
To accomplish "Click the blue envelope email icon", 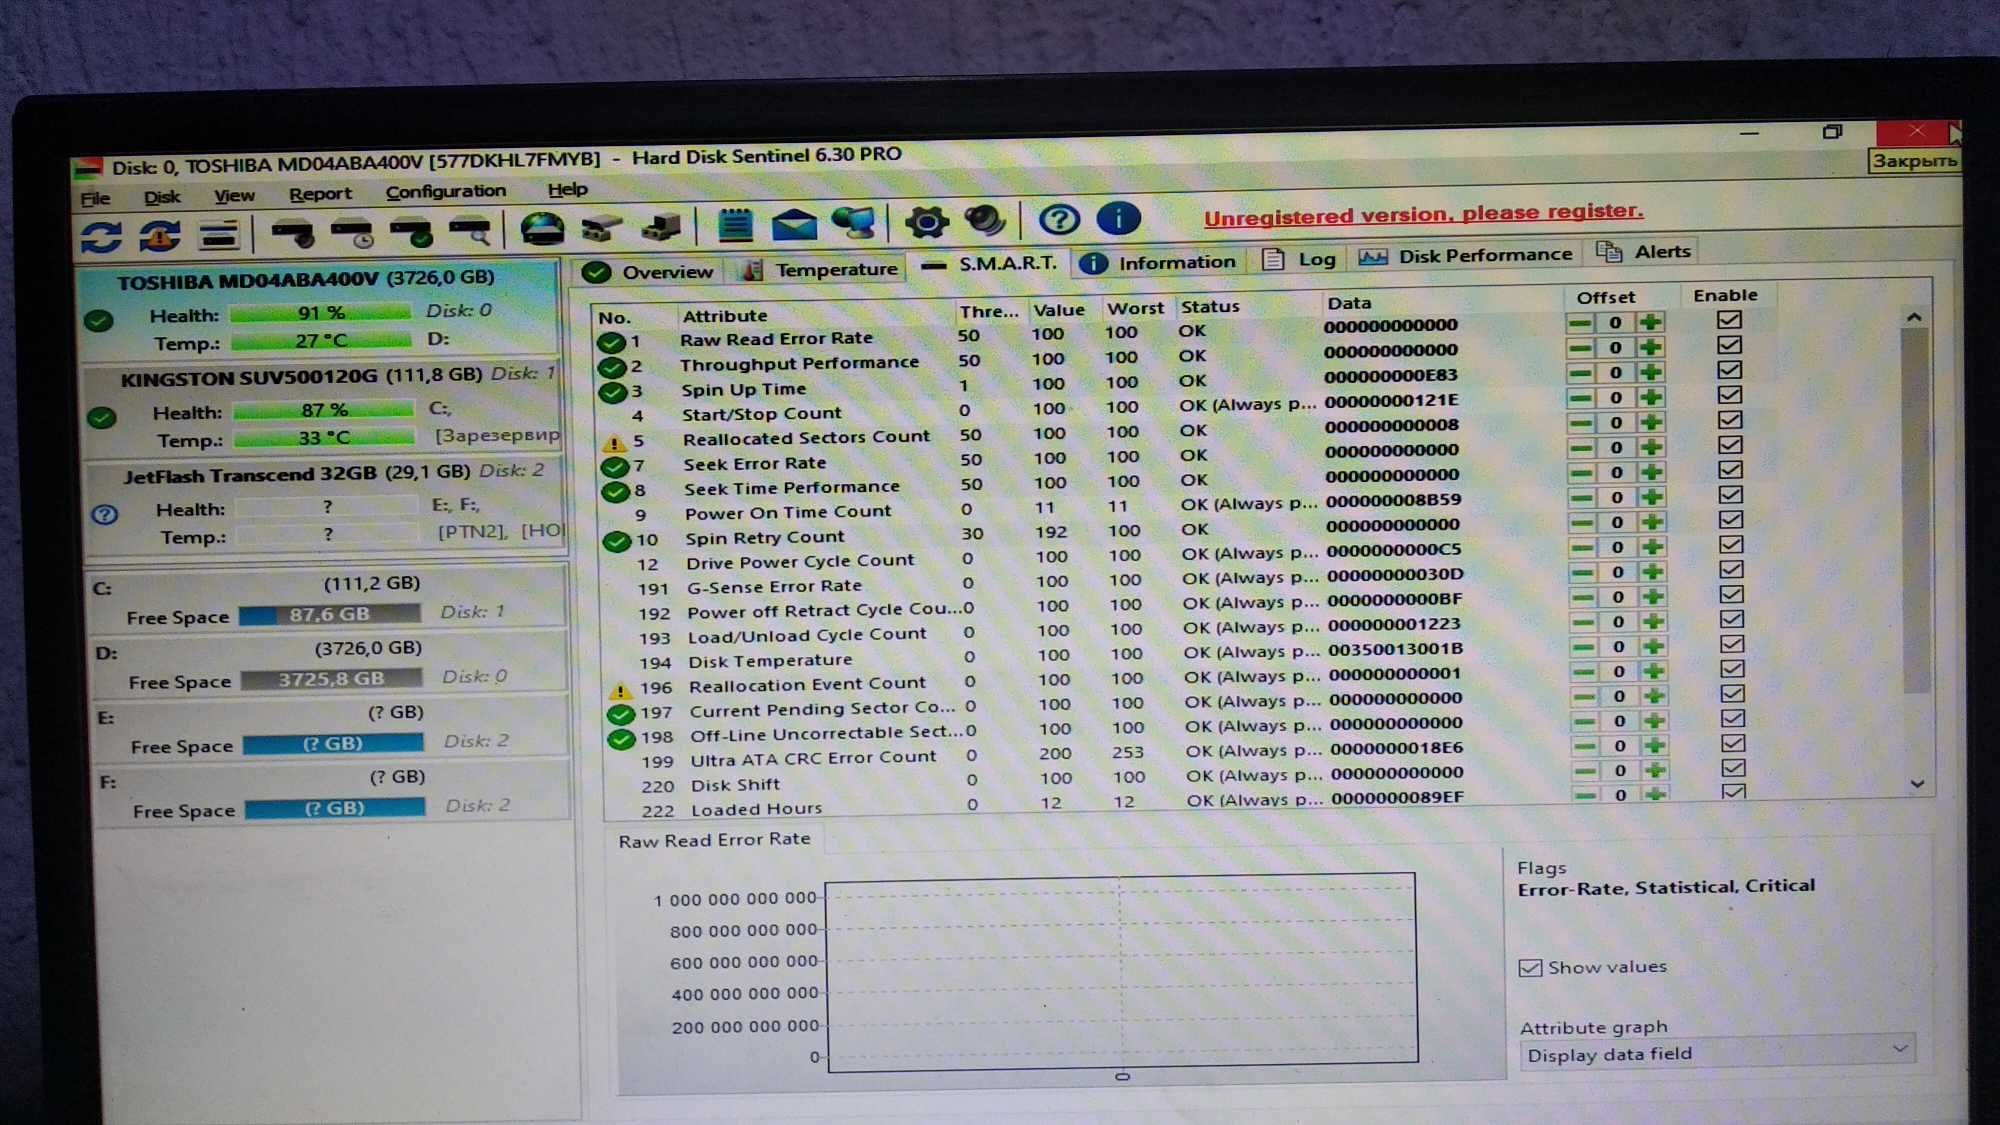I will [794, 224].
